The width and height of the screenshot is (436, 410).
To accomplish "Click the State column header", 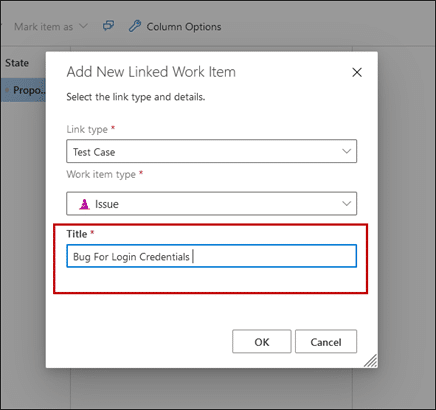I will (x=17, y=63).
